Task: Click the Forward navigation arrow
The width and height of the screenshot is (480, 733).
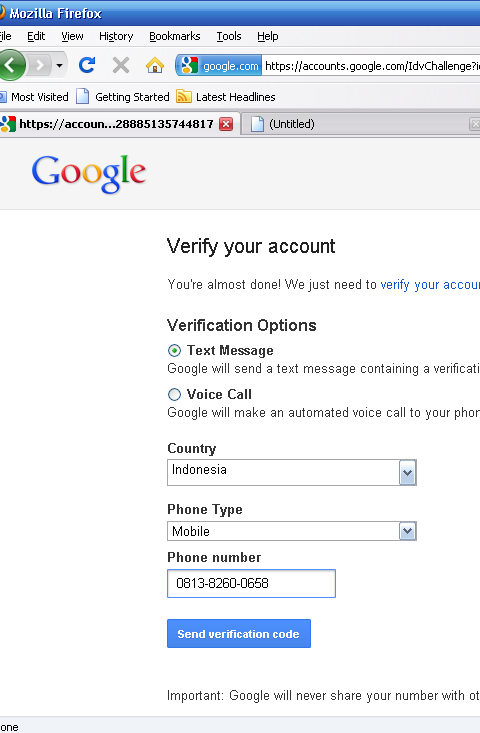Action: 40,65
